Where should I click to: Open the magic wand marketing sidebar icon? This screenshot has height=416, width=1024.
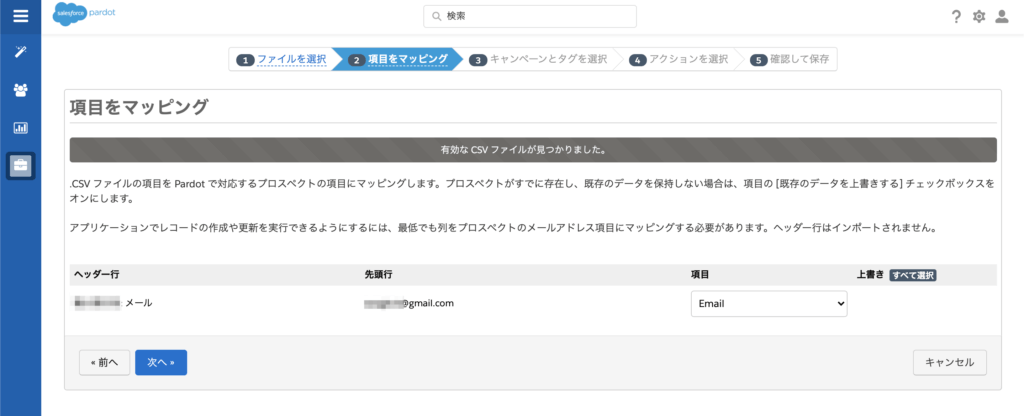point(20,52)
